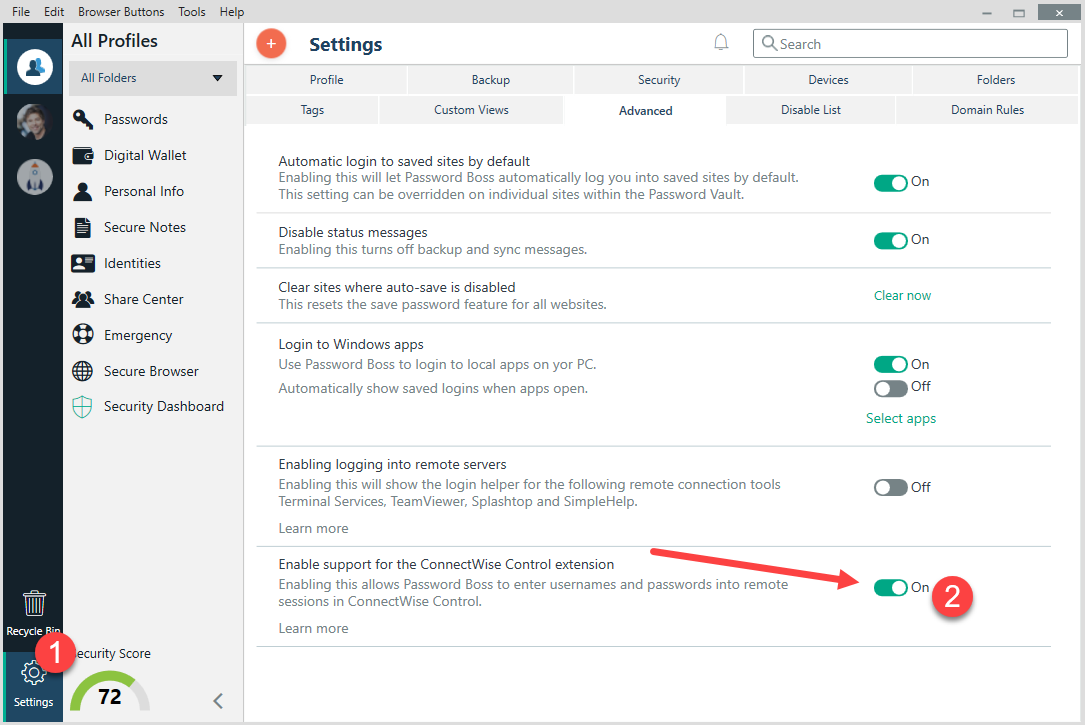
Task: Open the Digital Wallet icon
Action: [83, 155]
